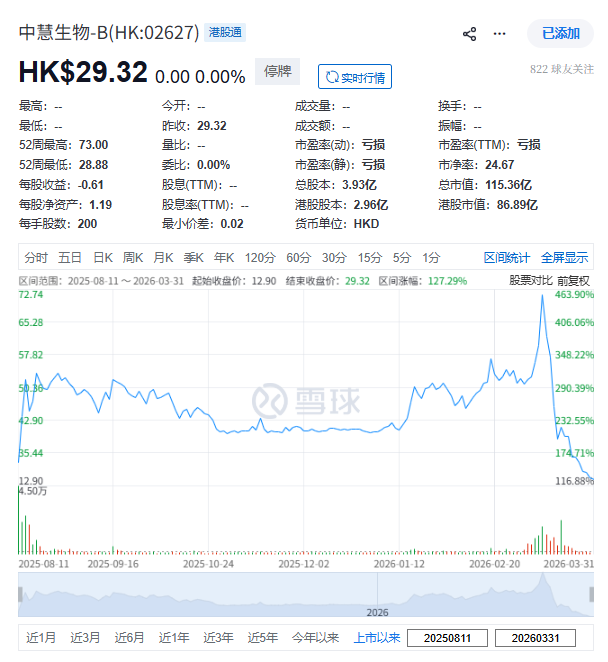This screenshot has height=662, width=608.
Task: Select the 周K chart tab
Action: point(133,257)
